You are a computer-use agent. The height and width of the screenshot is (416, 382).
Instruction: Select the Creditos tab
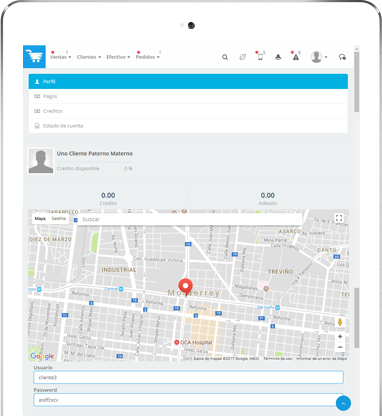click(188, 111)
